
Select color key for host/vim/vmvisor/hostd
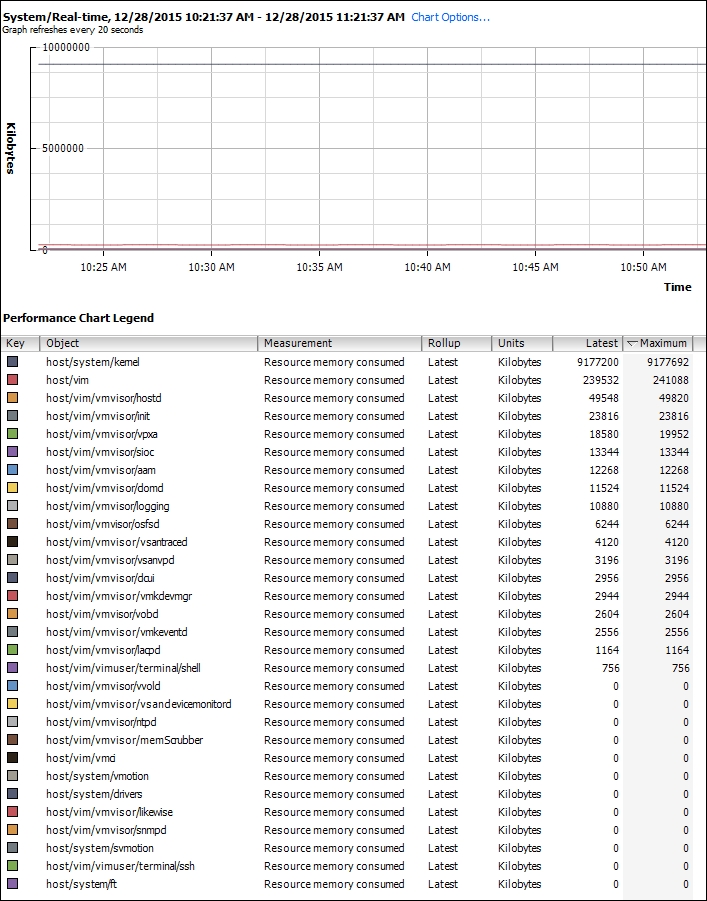click(x=12, y=398)
